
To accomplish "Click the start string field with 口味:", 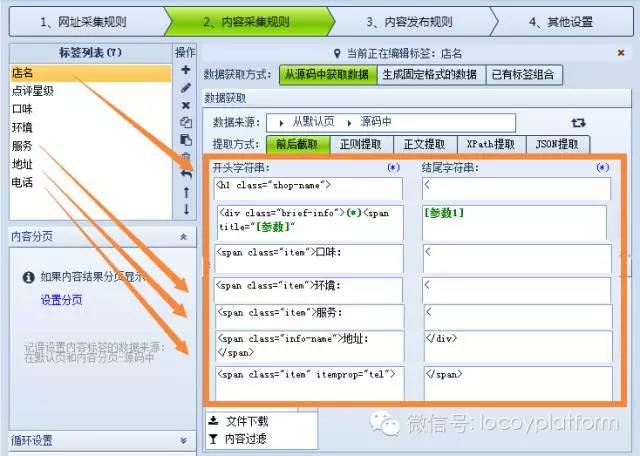I will pos(309,259).
